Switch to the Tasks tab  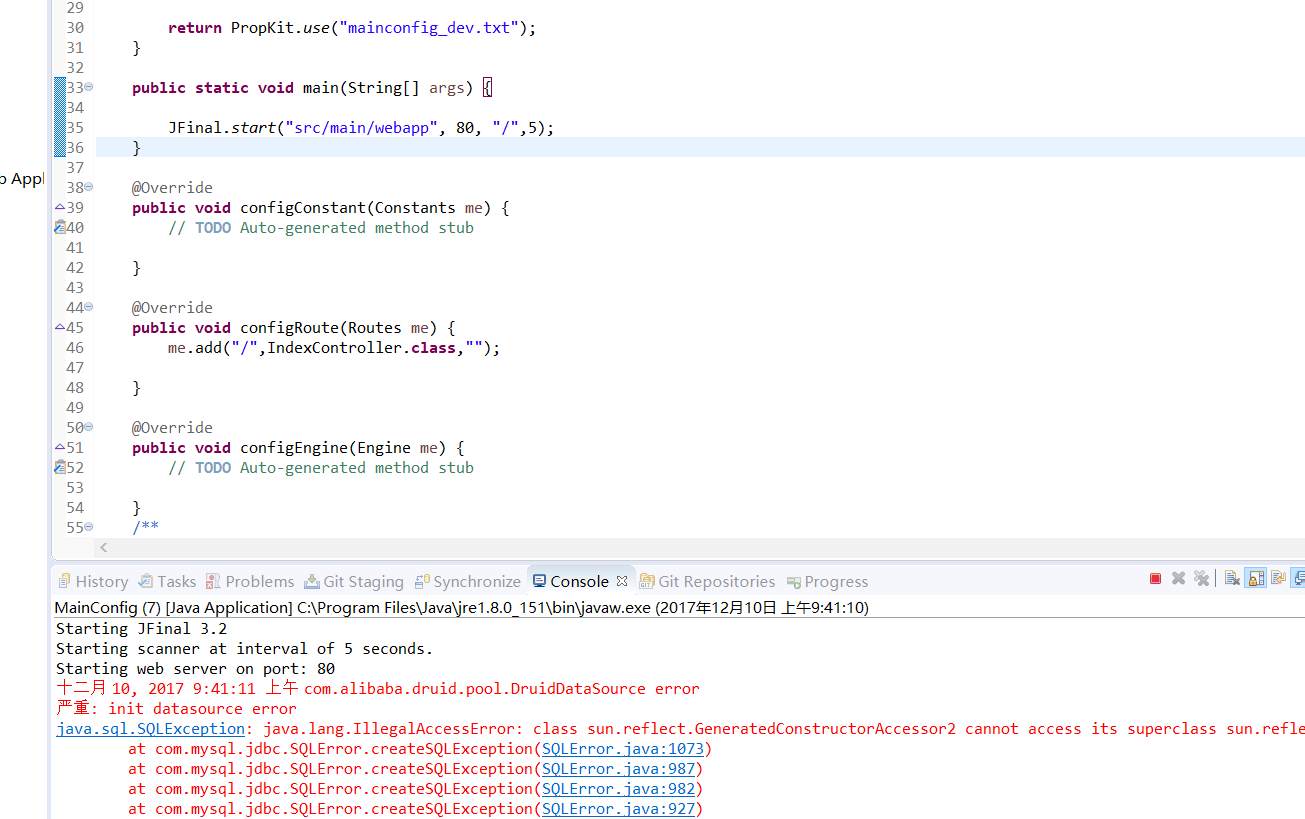167,581
